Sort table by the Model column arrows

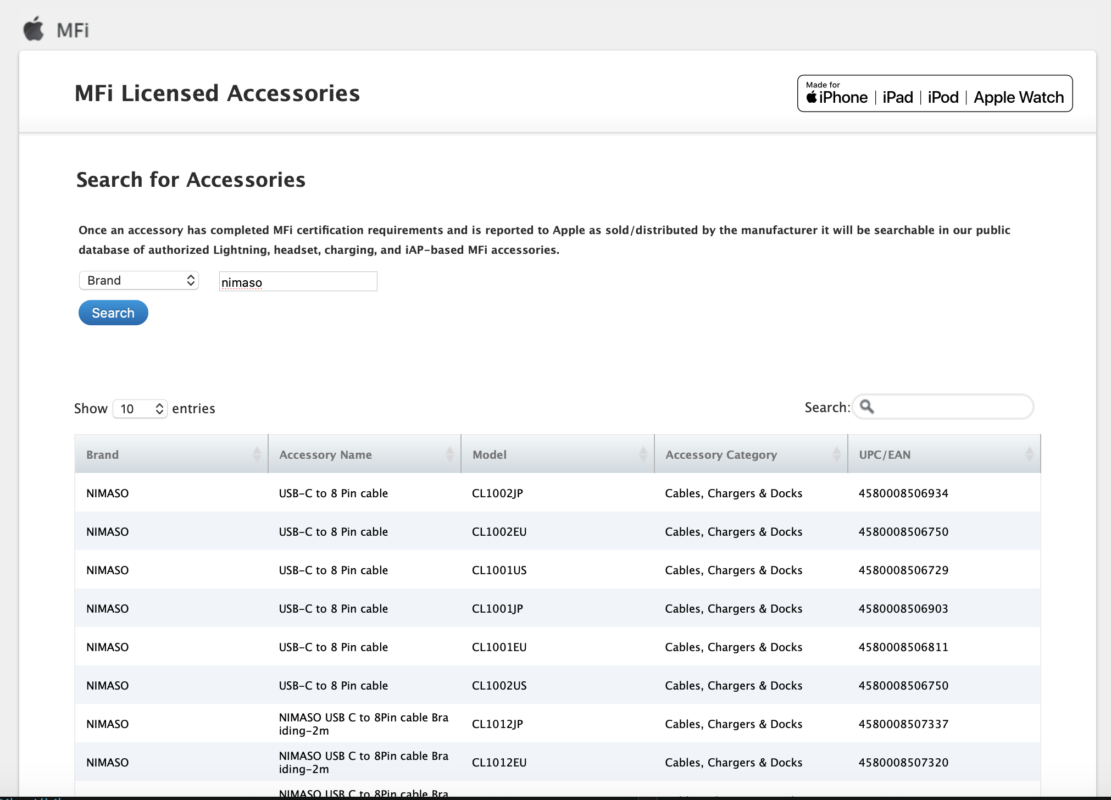click(x=643, y=454)
